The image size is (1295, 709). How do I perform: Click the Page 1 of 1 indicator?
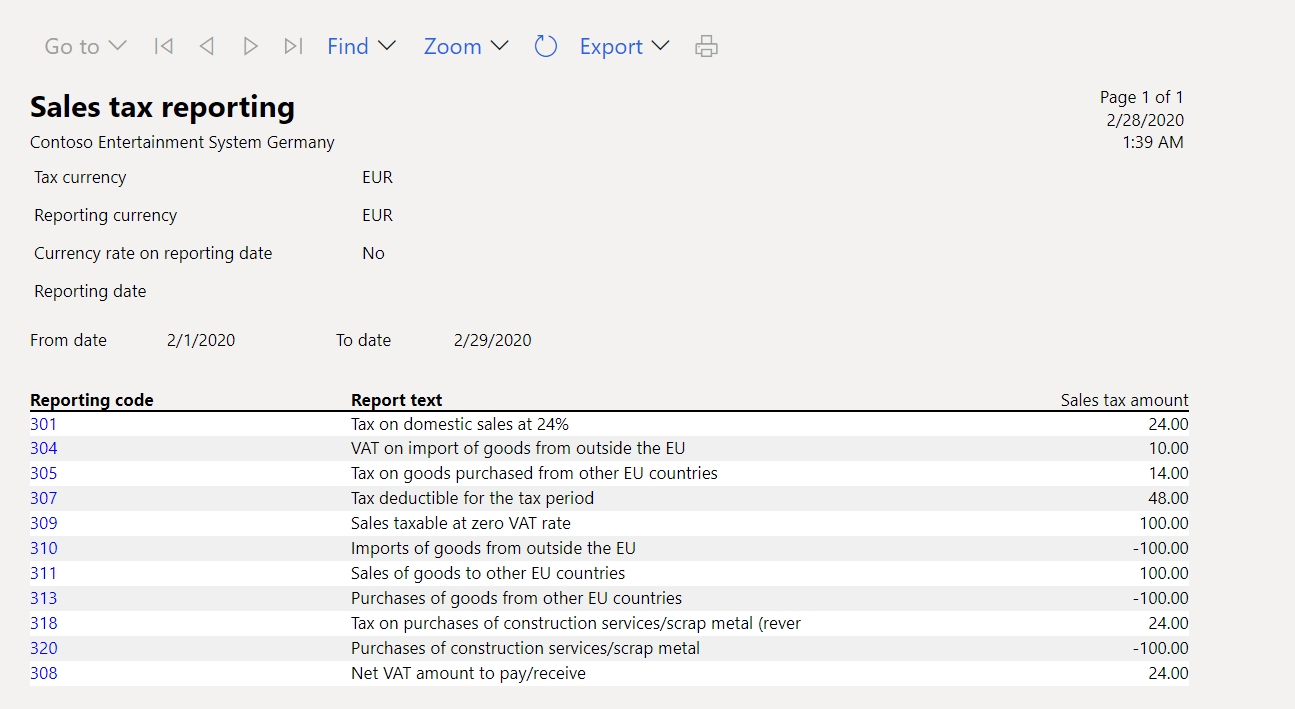tap(1142, 97)
